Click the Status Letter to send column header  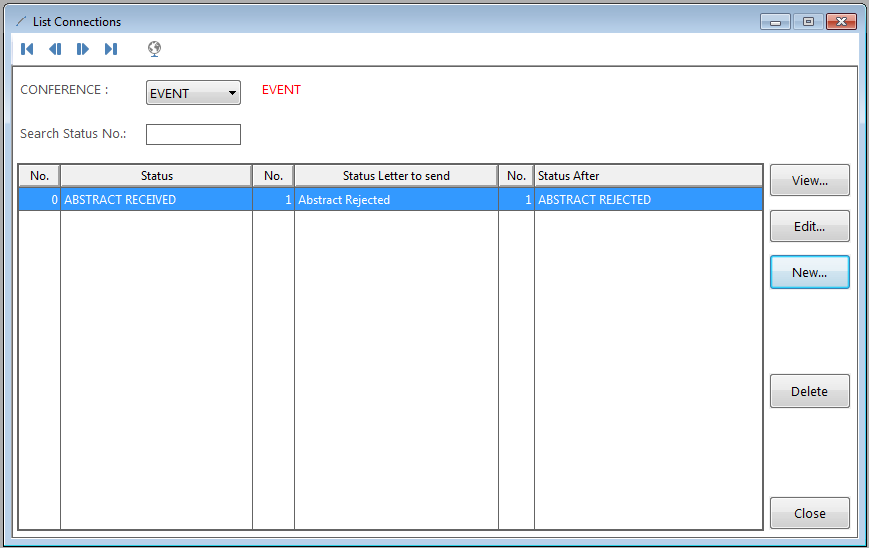coord(396,176)
